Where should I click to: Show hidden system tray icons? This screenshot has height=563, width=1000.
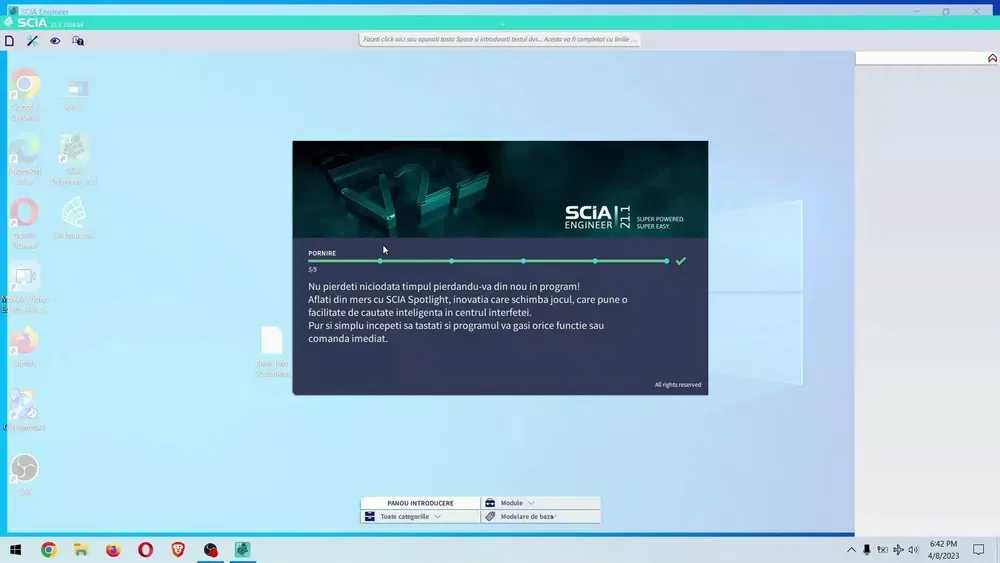(851, 550)
